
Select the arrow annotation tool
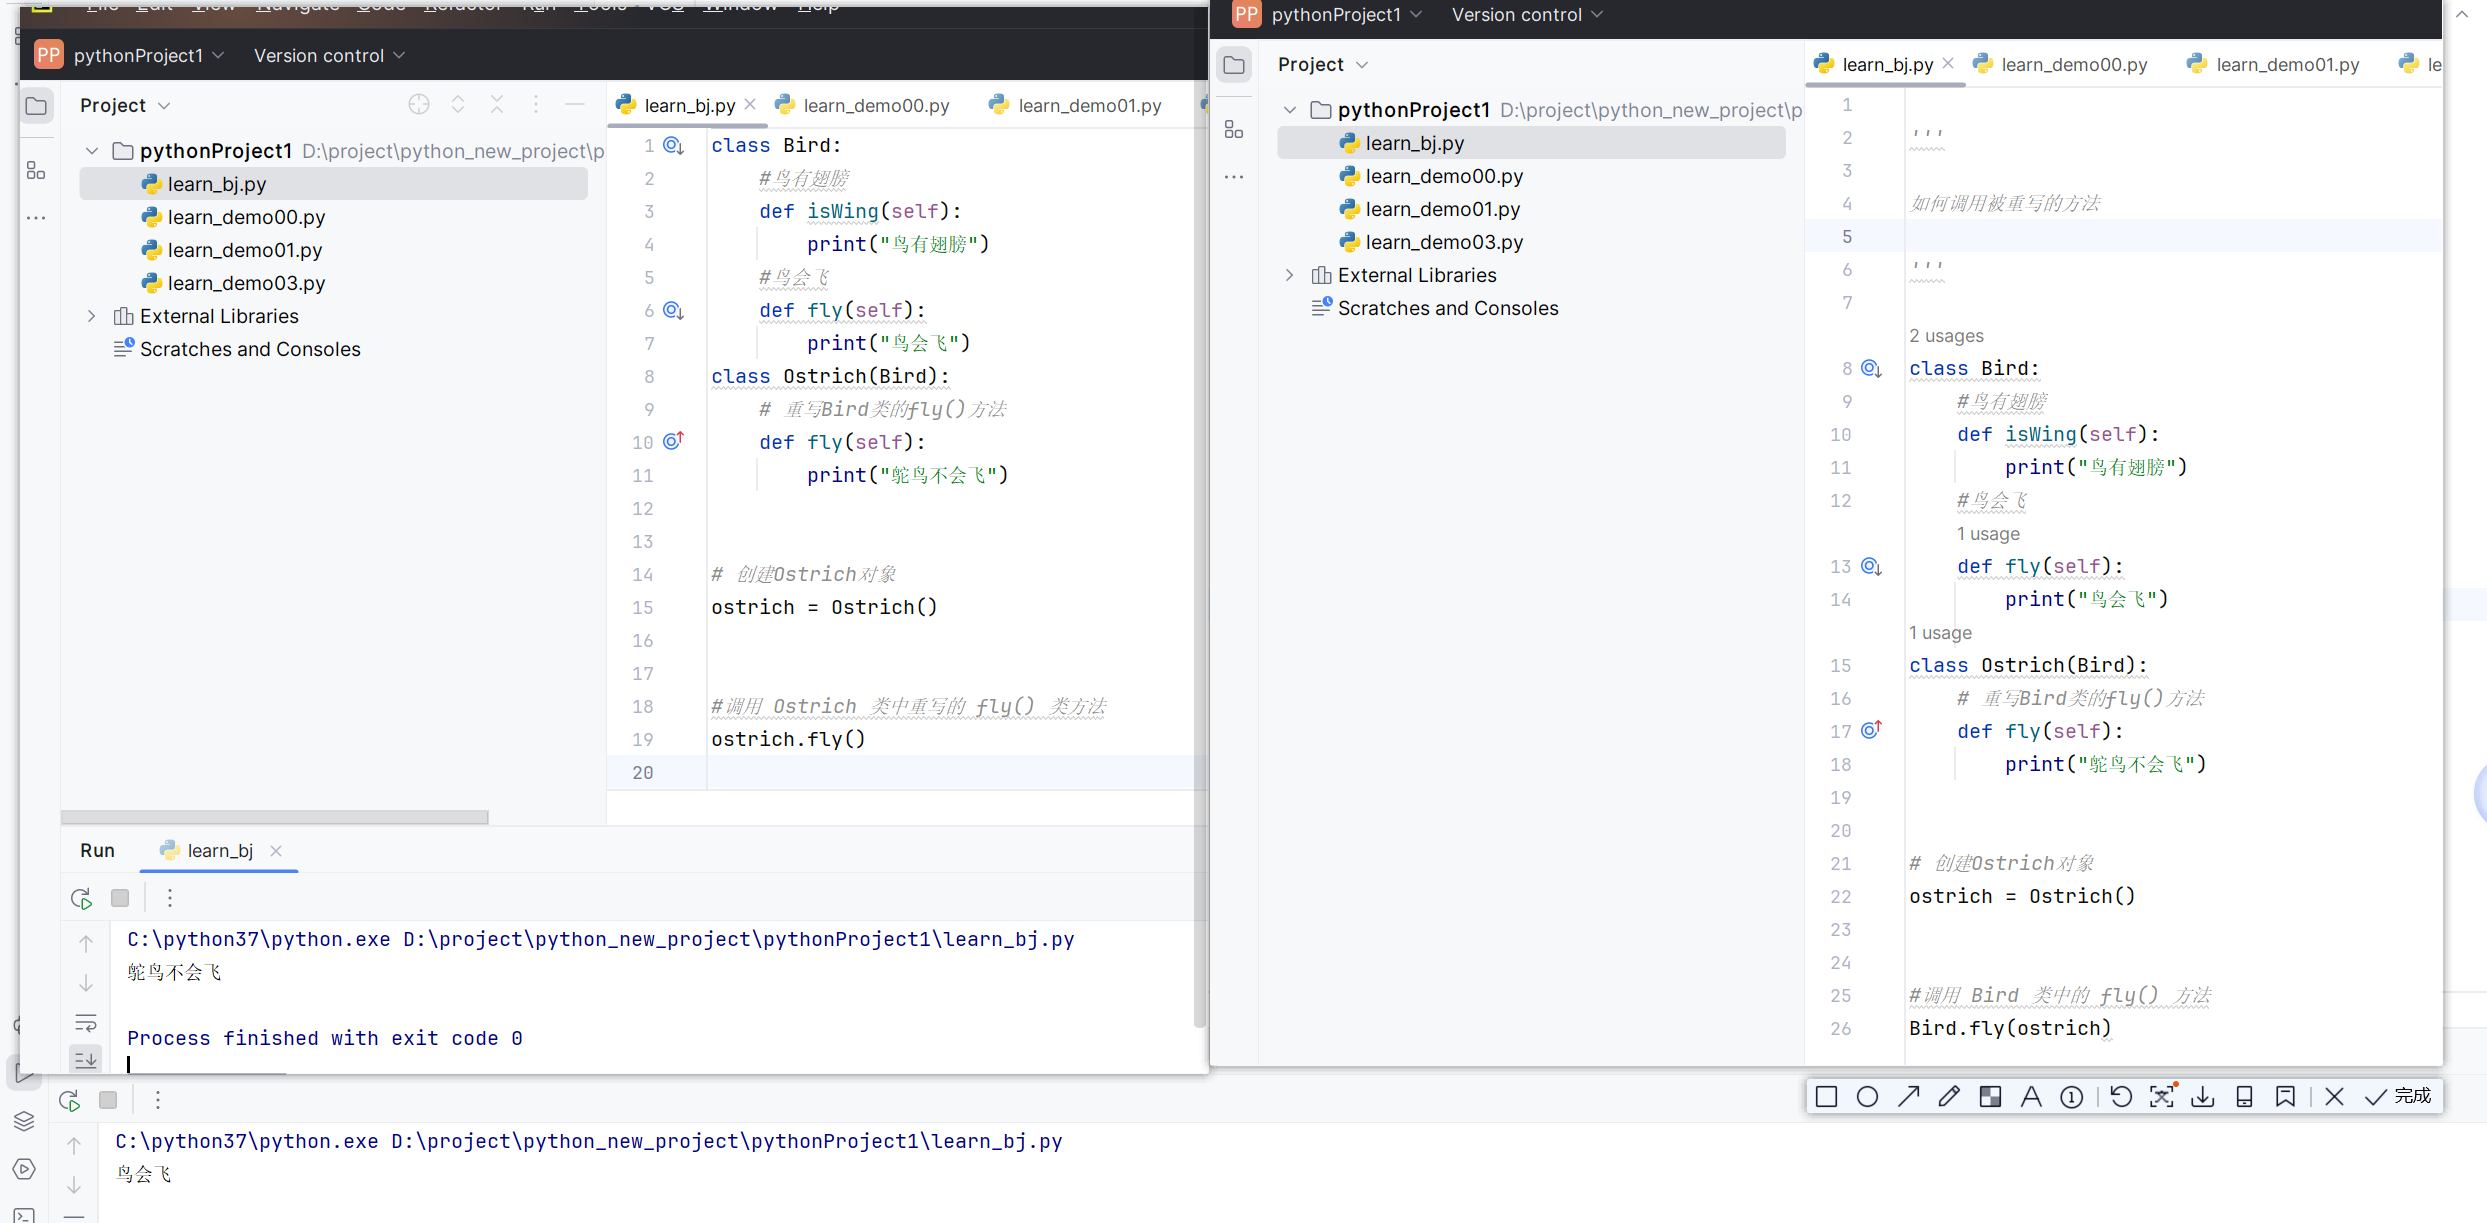[x=1908, y=1097]
